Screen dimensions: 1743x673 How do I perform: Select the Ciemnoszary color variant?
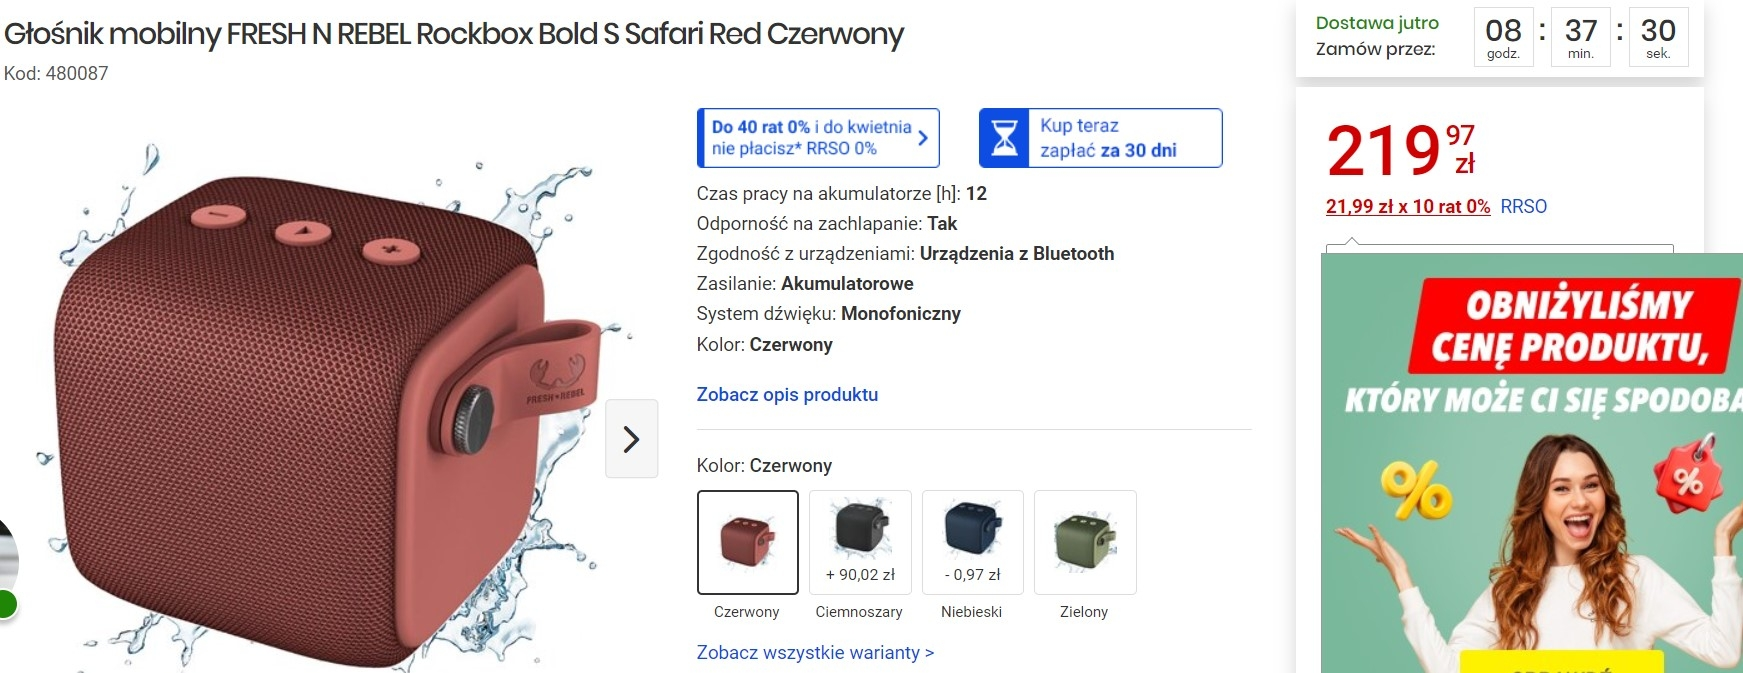(x=860, y=542)
